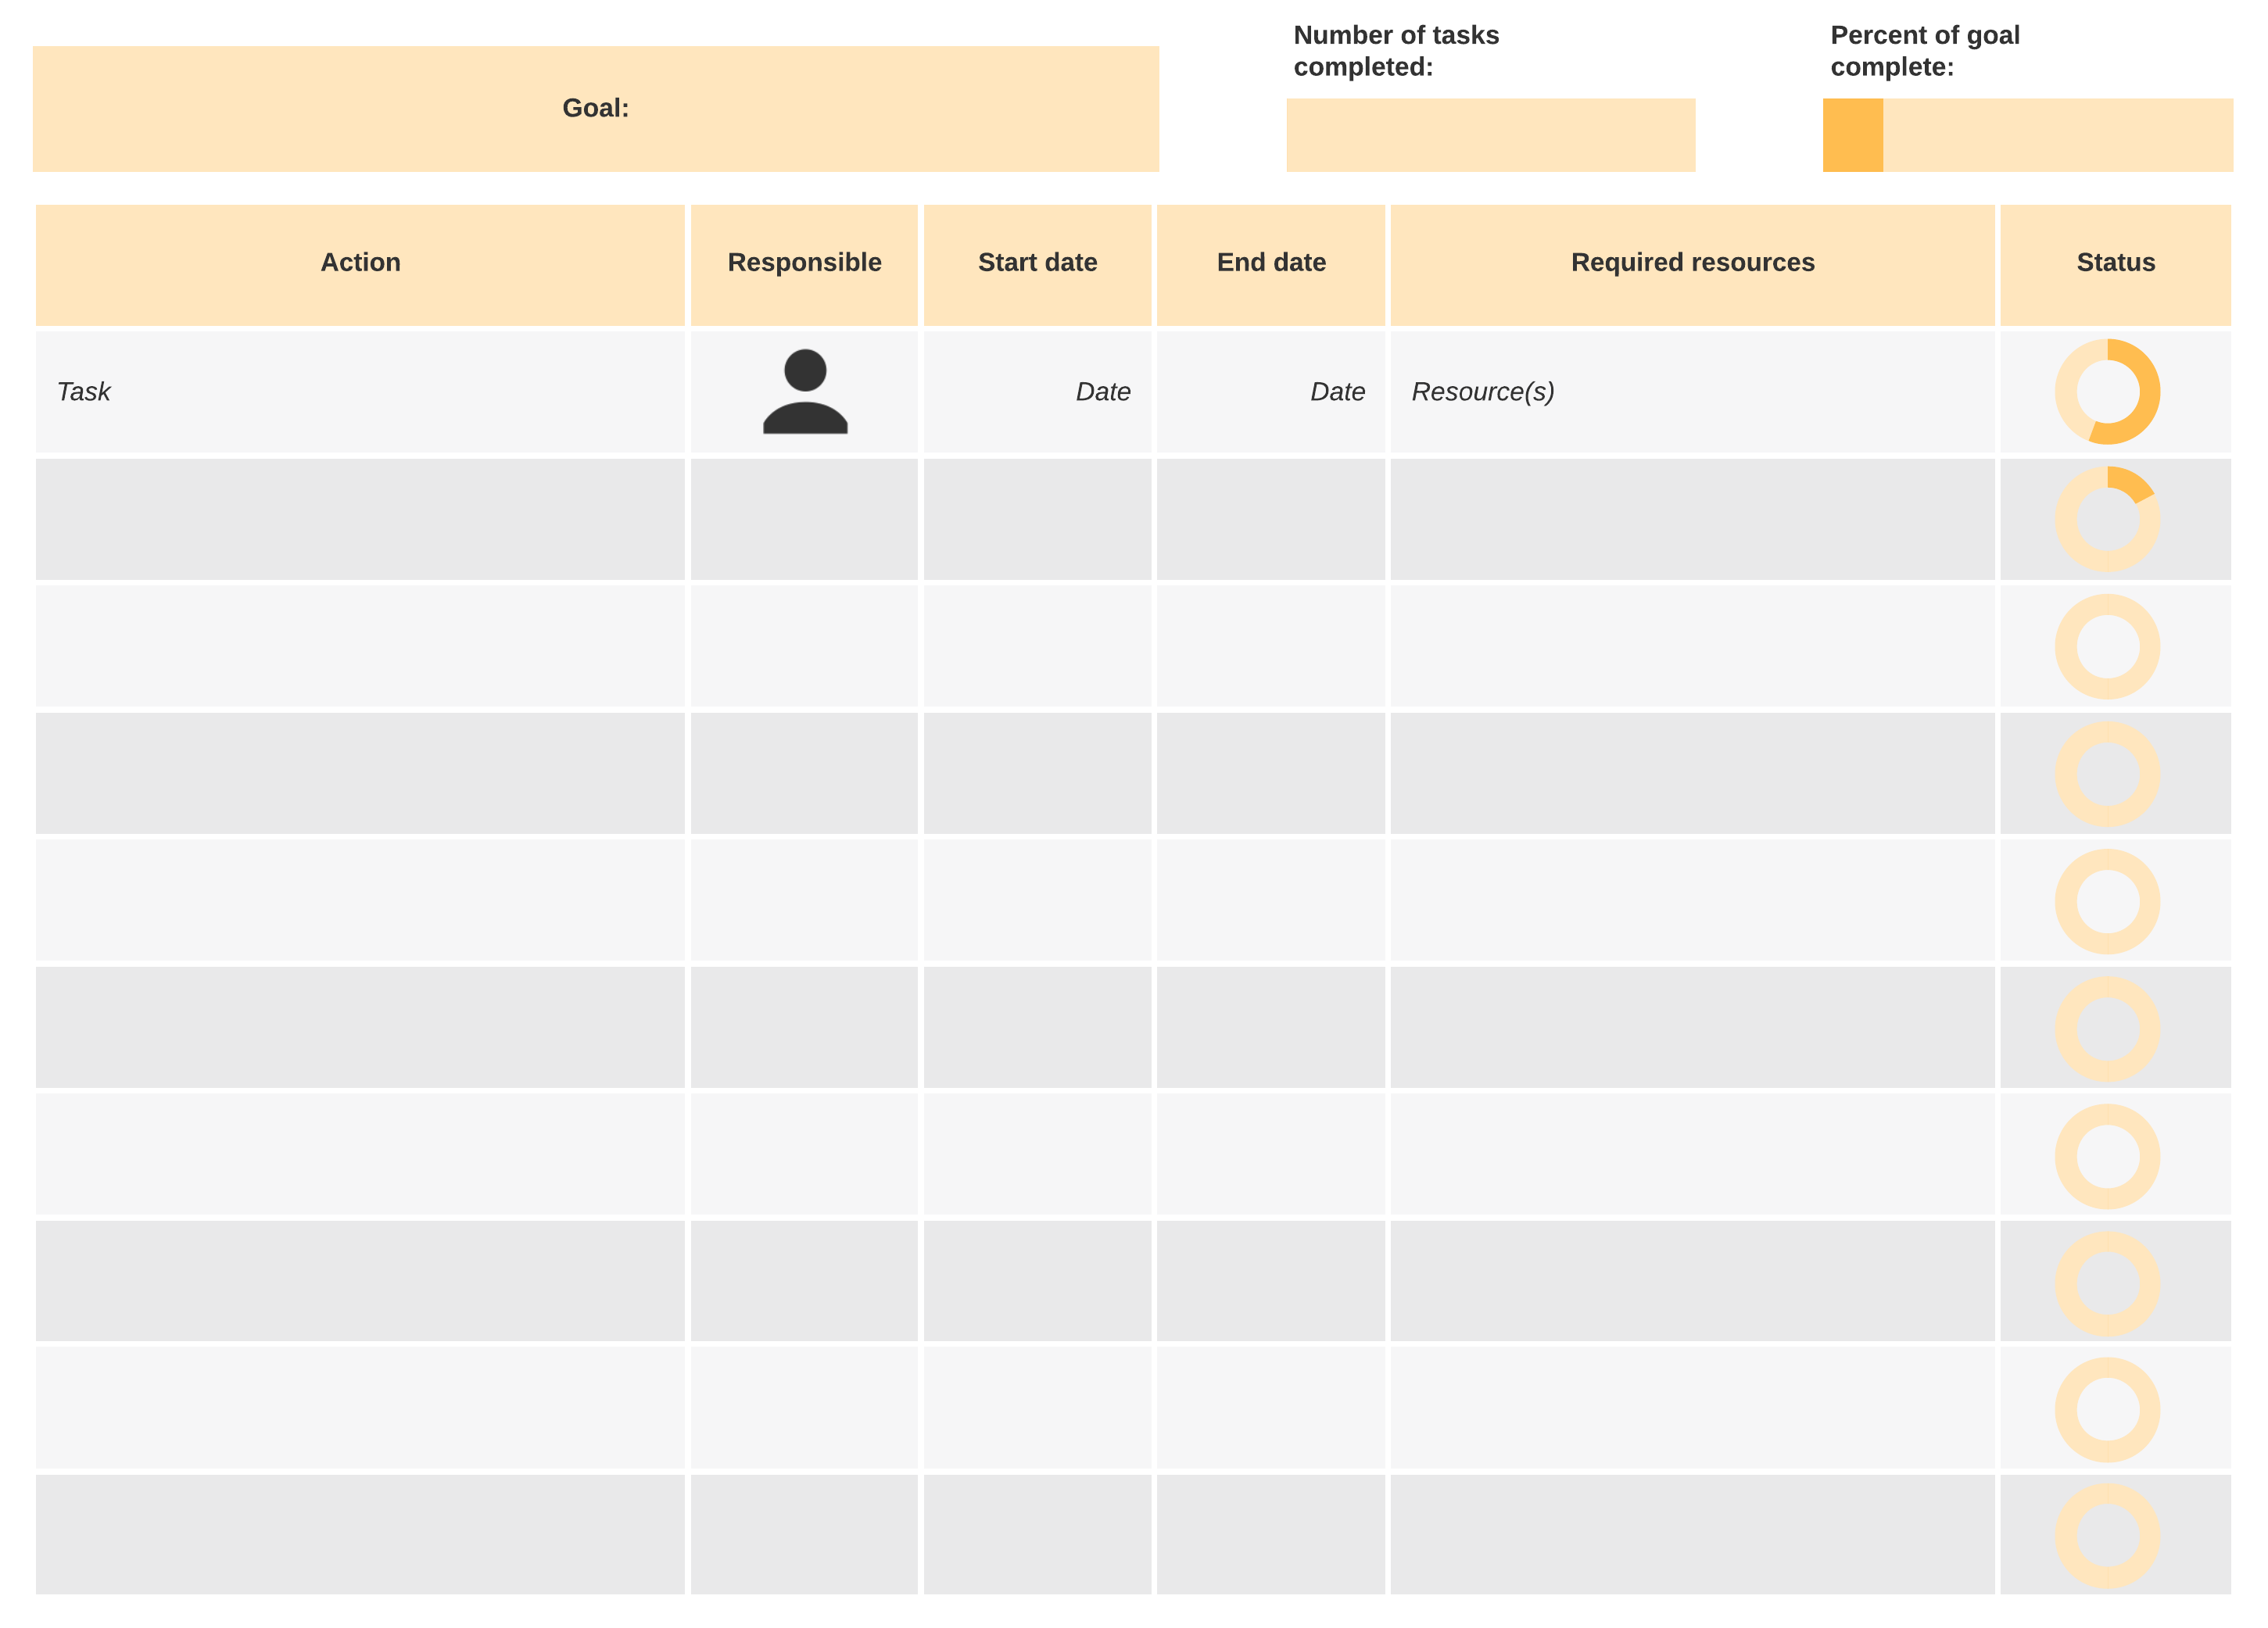2268x1628 pixels.
Task: Select the Status column header
Action: click(2115, 263)
